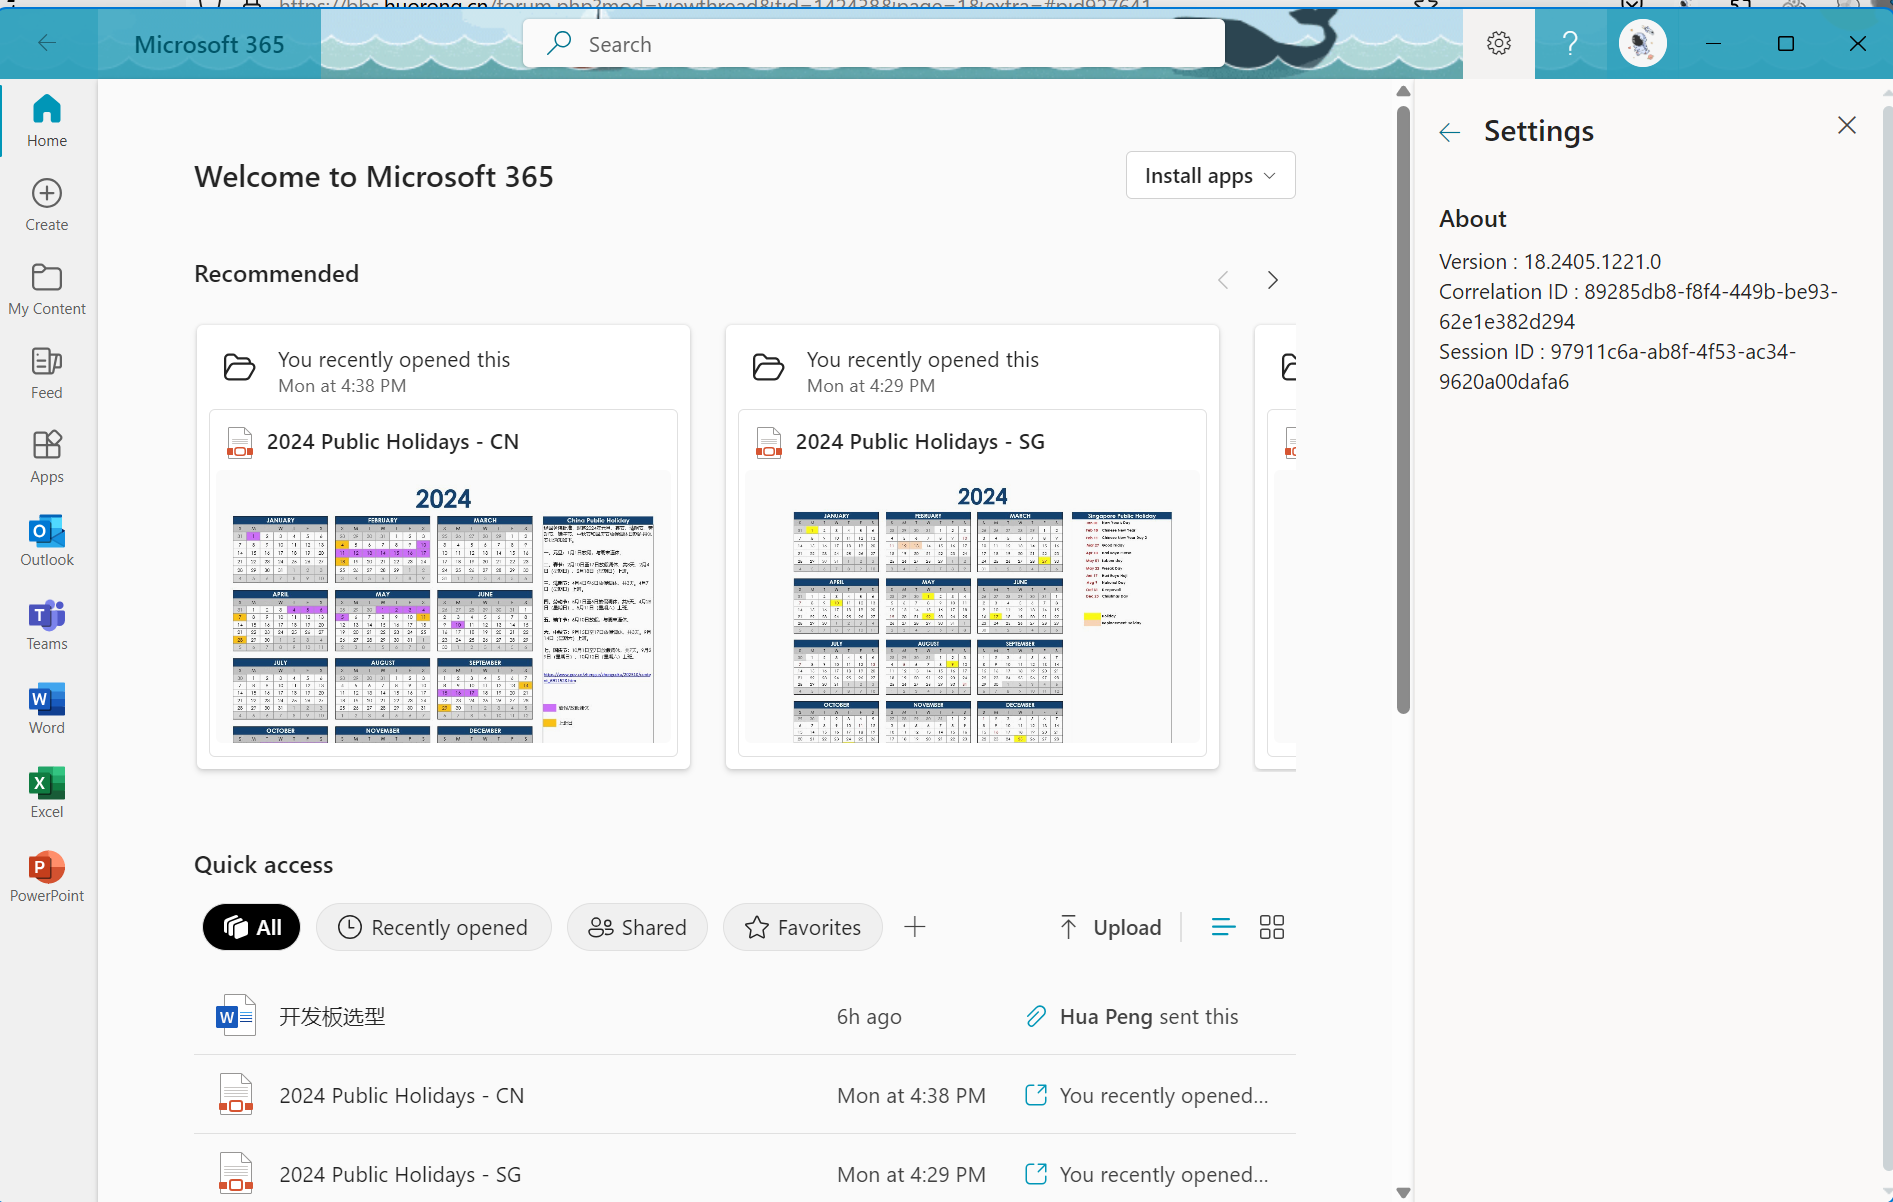Launch PowerPoint from the sidebar
The height and width of the screenshot is (1202, 1893).
(x=47, y=877)
